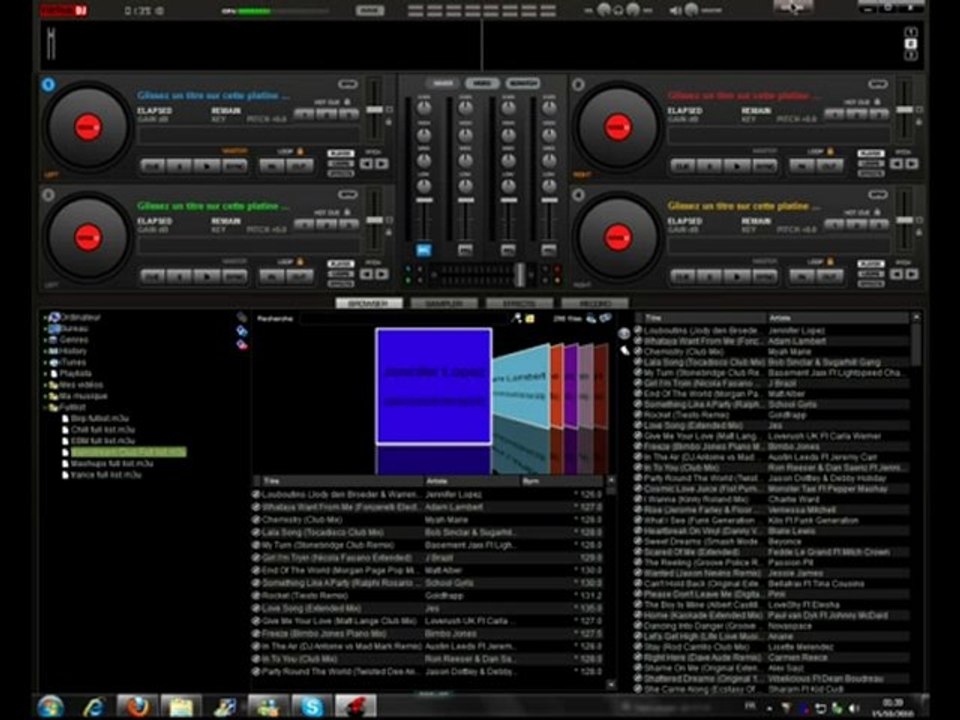Select 'Mashups full list.m3u' playlist
The width and height of the screenshot is (960, 720).
coord(111,463)
